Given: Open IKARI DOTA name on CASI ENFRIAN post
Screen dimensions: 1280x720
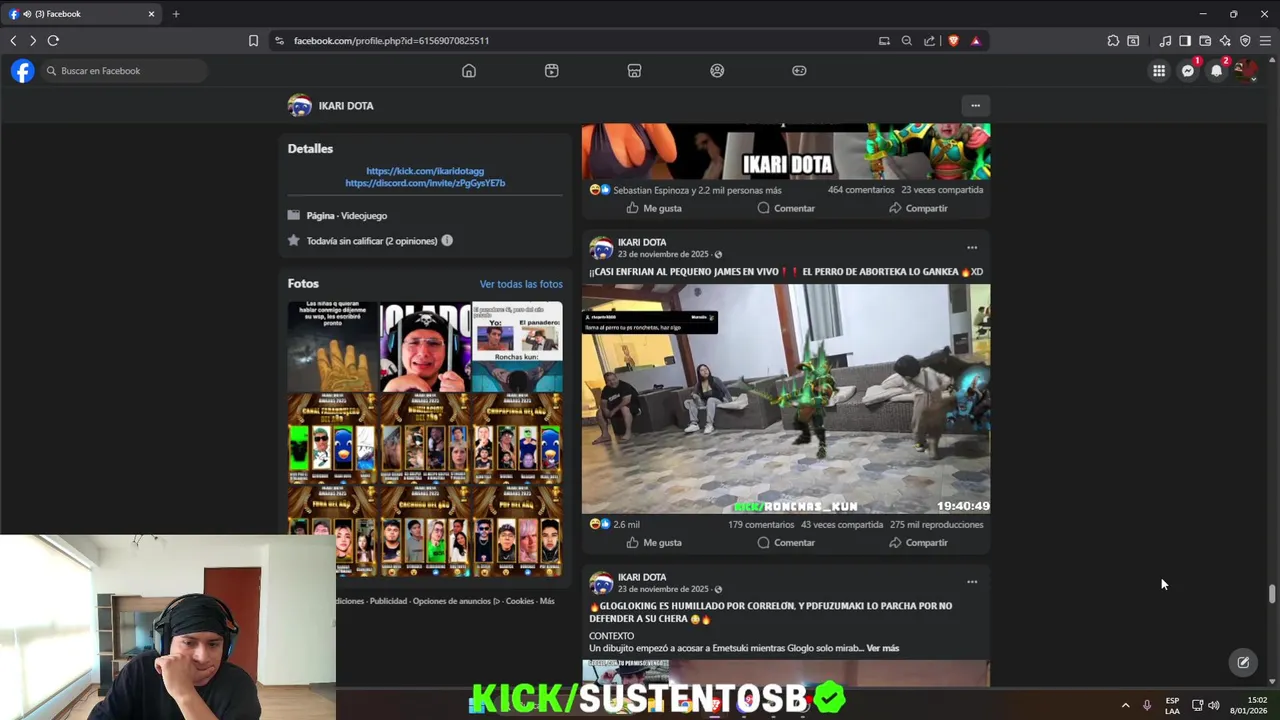Looking at the screenshot, I should click(642, 242).
